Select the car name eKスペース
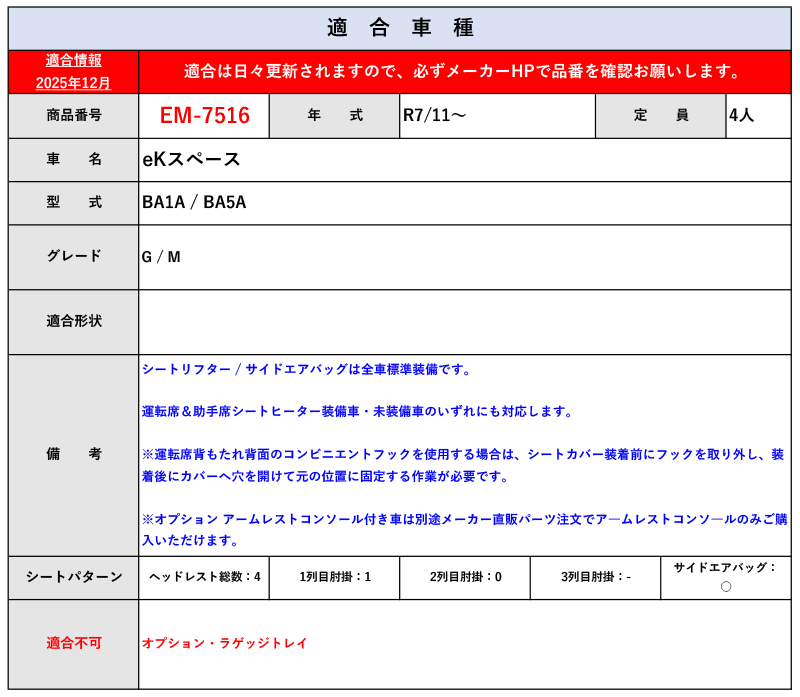This screenshot has height=697, width=800. point(191,160)
